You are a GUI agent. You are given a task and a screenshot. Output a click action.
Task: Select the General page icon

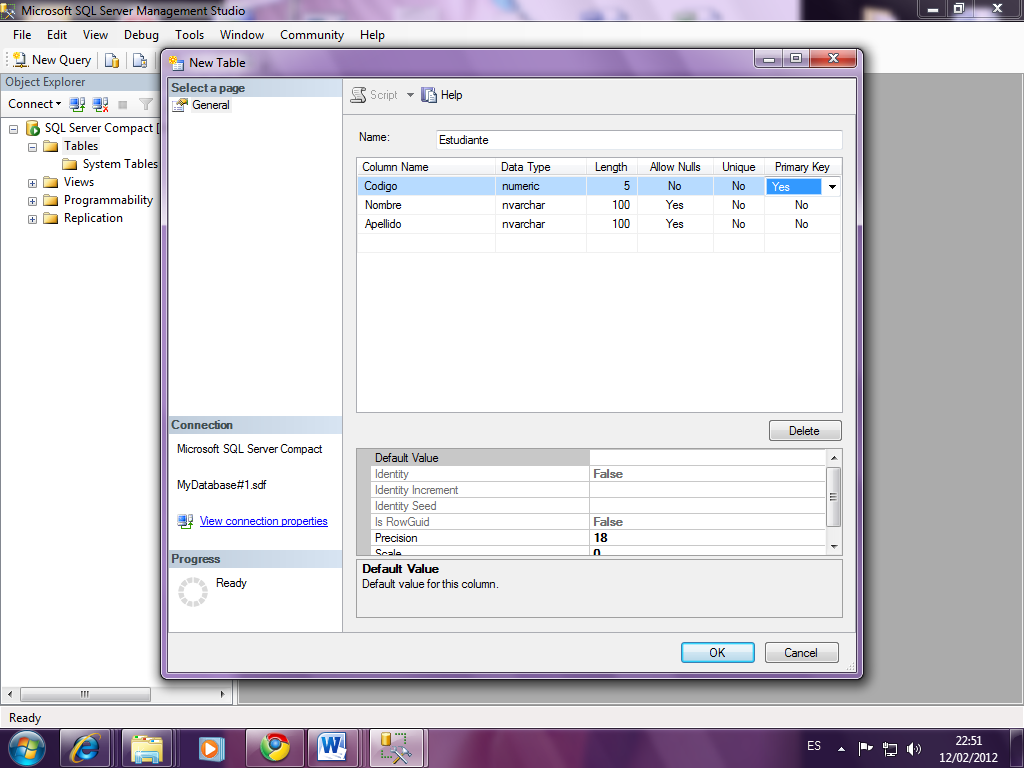(180, 105)
